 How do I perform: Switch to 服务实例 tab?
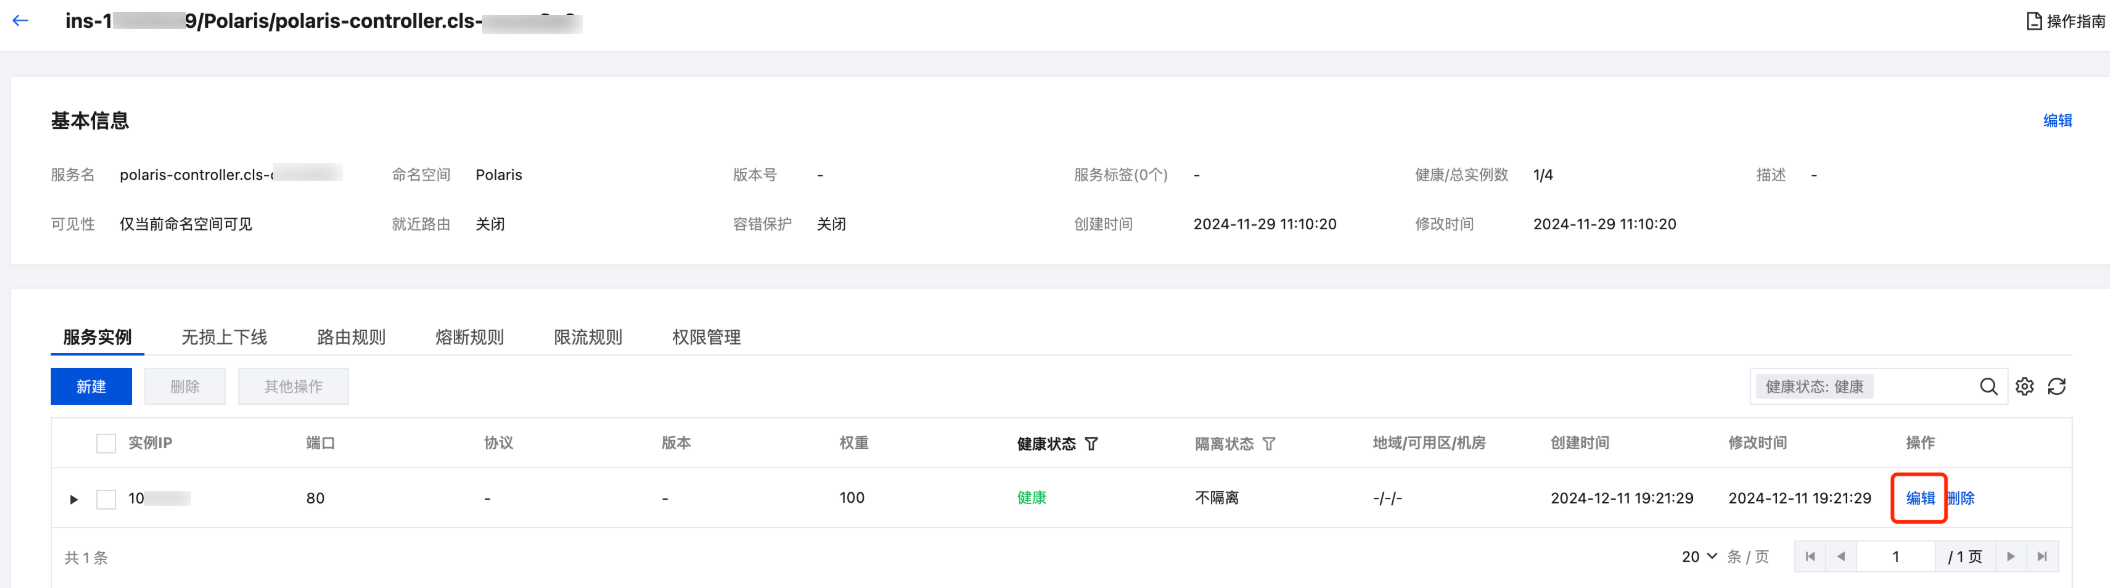(x=97, y=337)
